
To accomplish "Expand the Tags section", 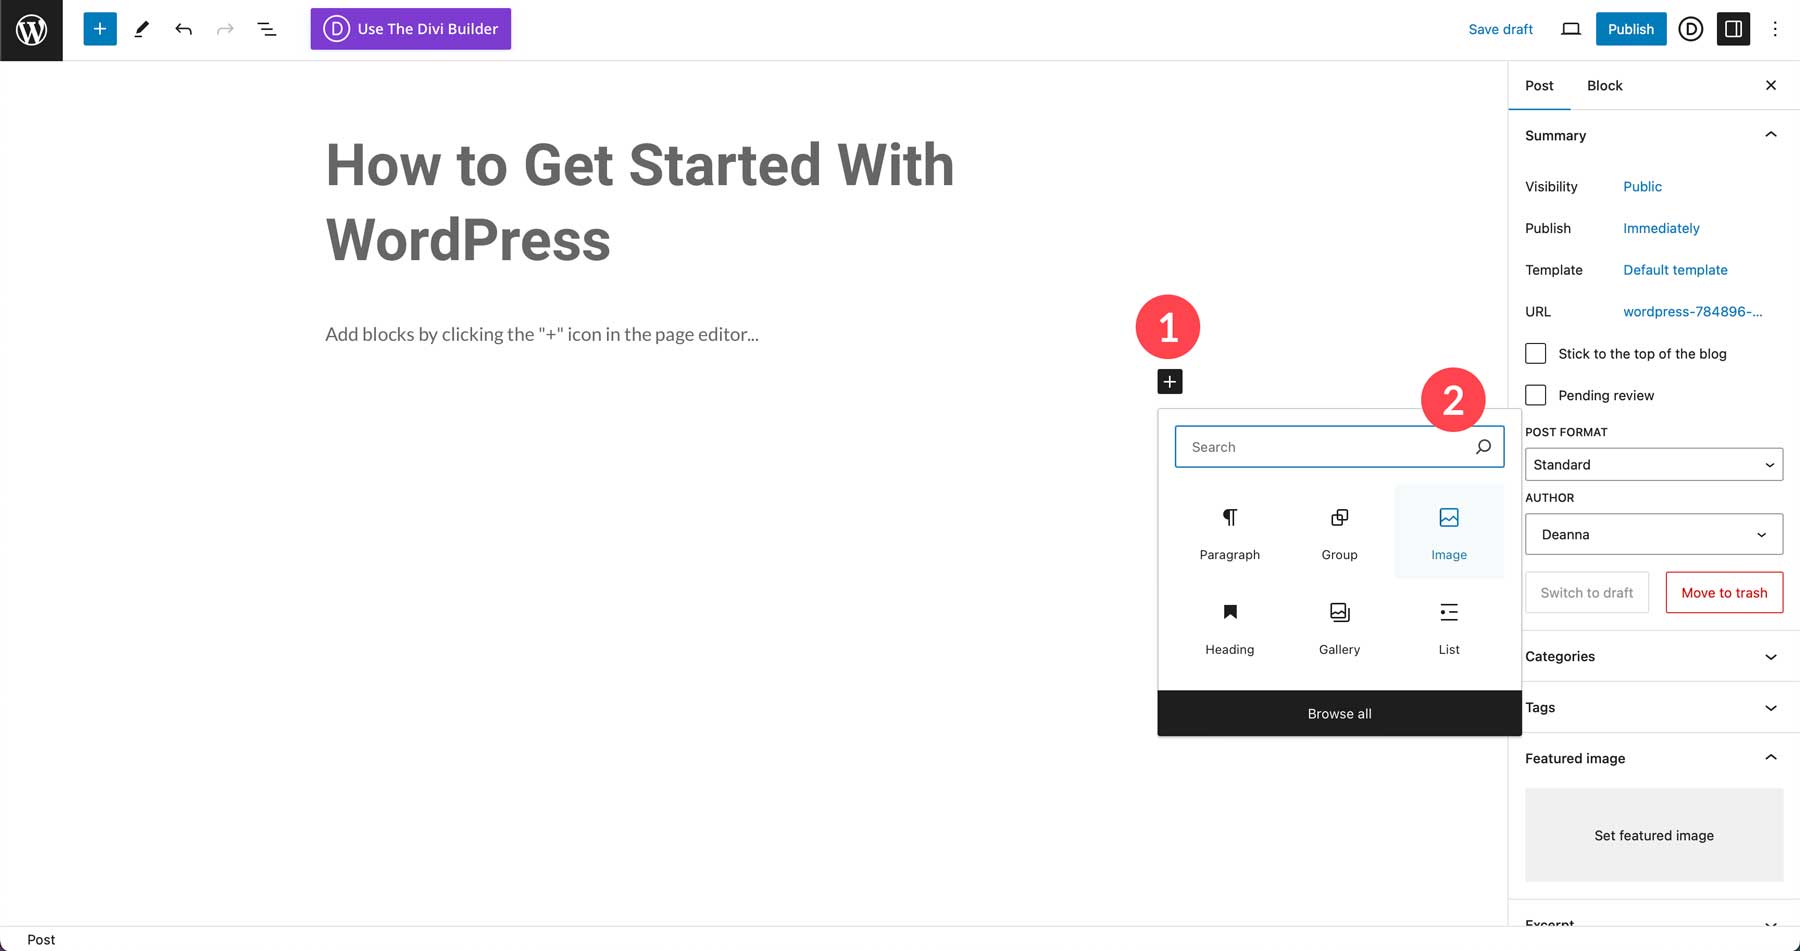I will [1653, 708].
